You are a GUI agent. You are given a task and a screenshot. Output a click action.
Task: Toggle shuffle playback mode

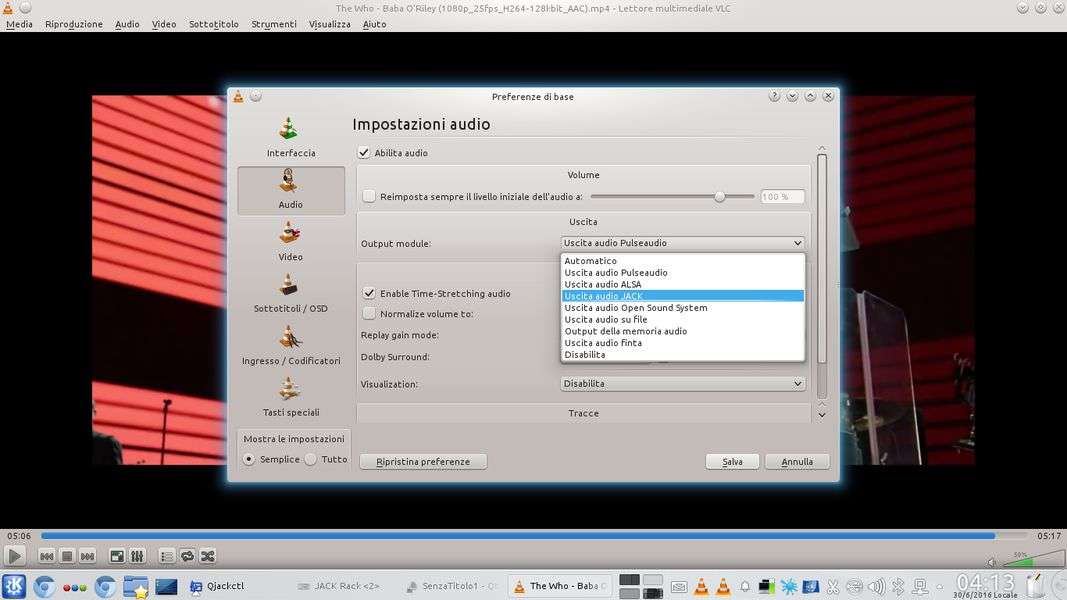coord(207,556)
